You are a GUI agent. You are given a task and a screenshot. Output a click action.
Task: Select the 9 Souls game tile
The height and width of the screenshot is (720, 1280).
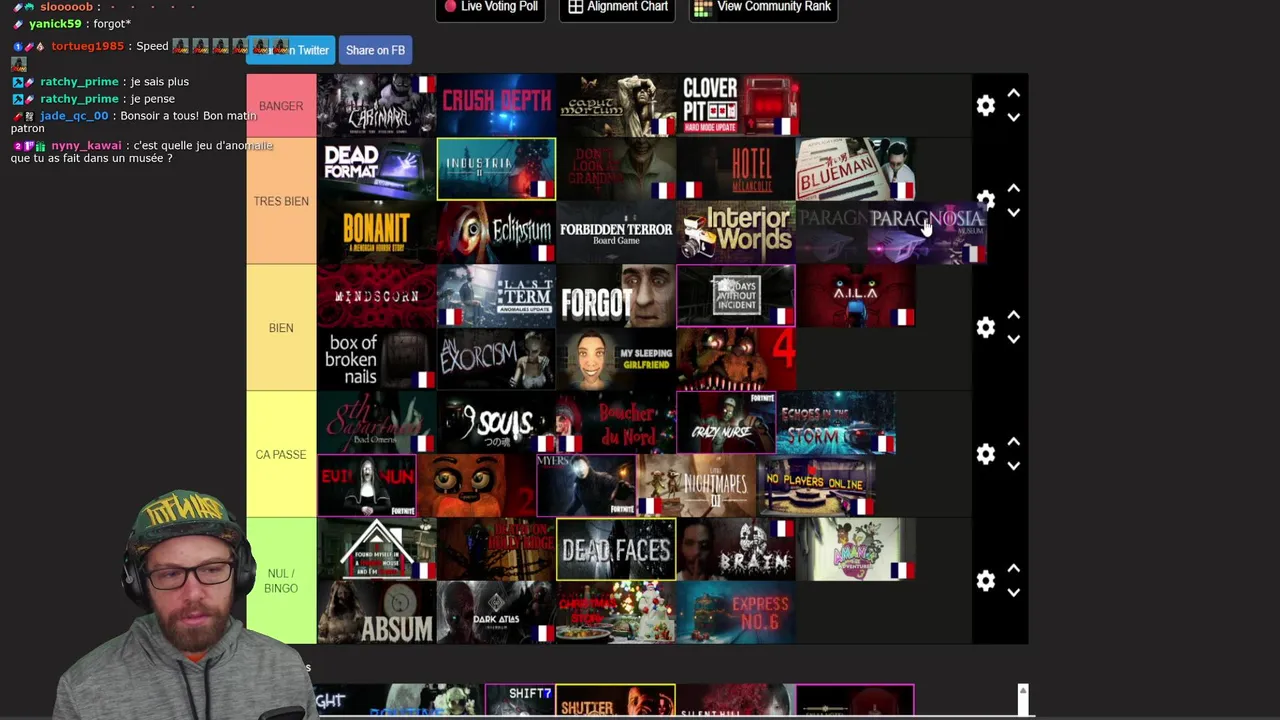pos(496,423)
